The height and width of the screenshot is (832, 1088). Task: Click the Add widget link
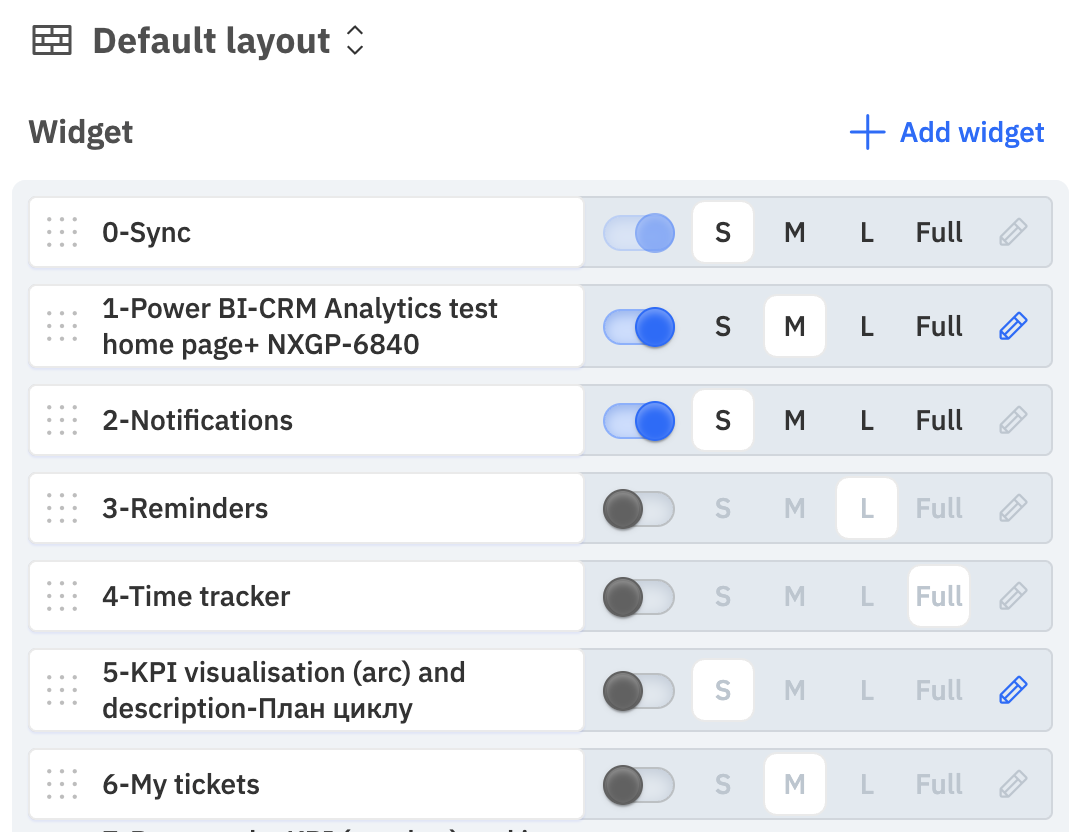[x=971, y=132]
